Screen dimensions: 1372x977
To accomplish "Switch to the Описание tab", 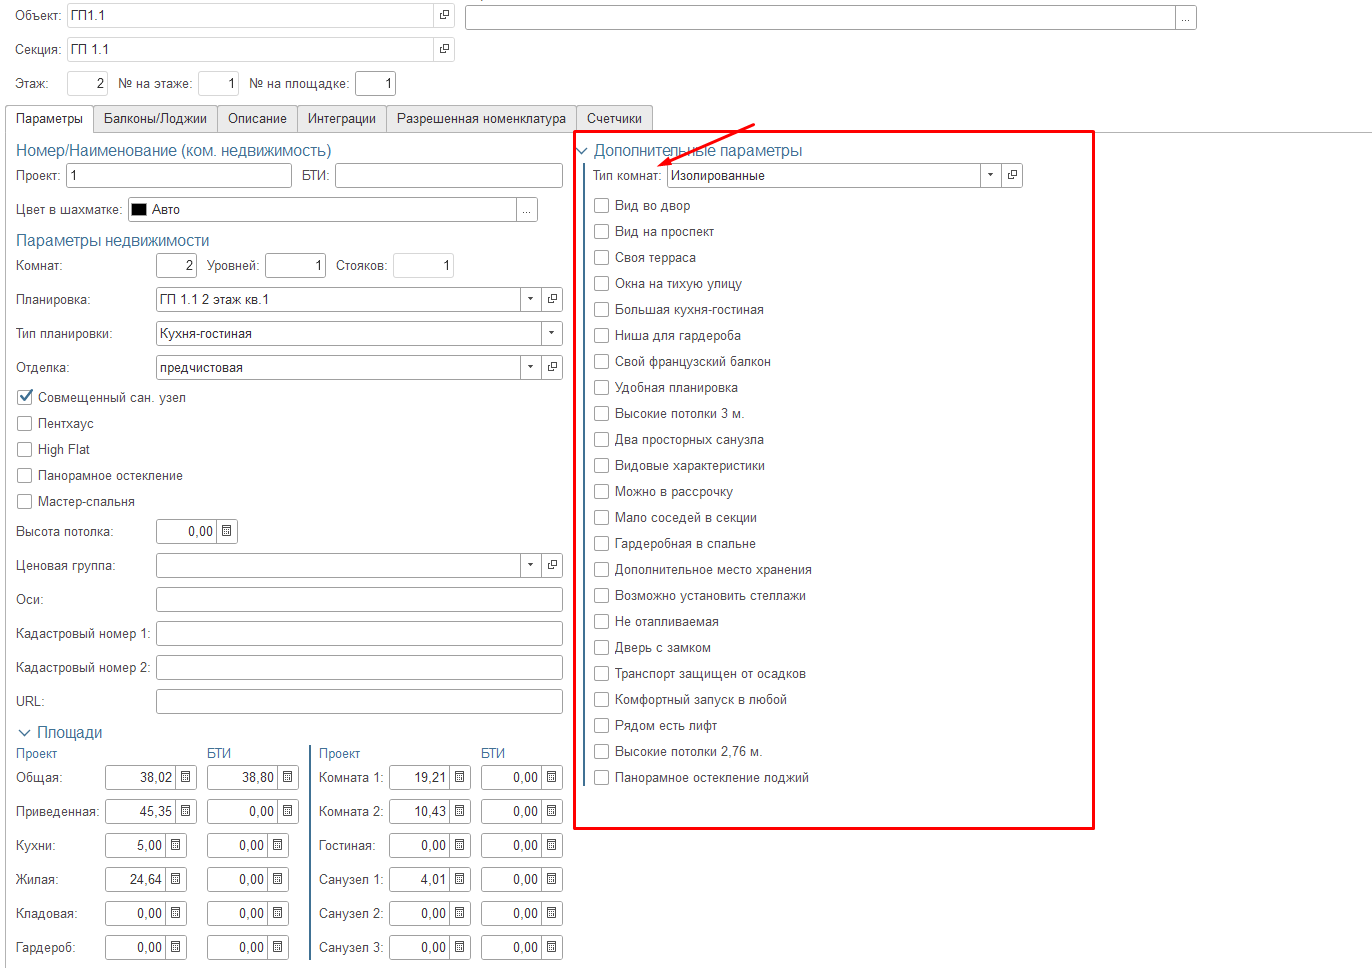I will pos(257,118).
